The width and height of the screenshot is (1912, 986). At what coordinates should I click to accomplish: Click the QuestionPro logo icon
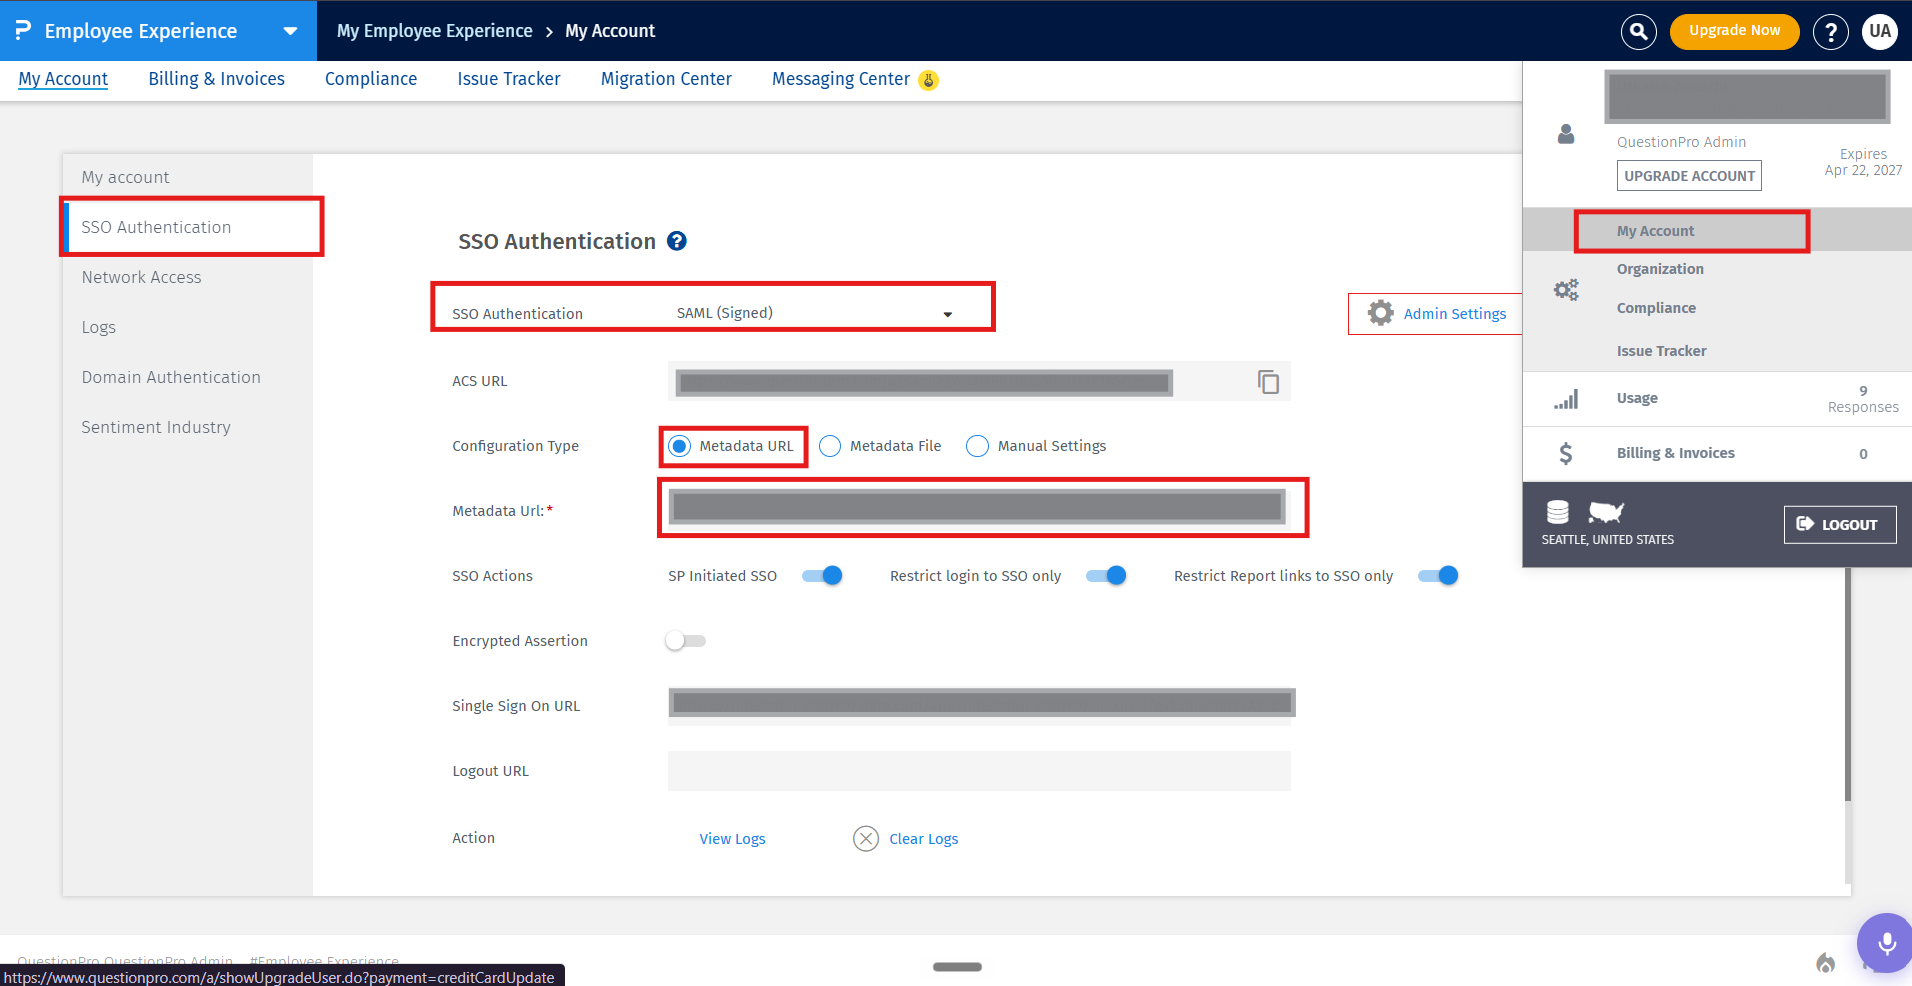click(x=23, y=30)
